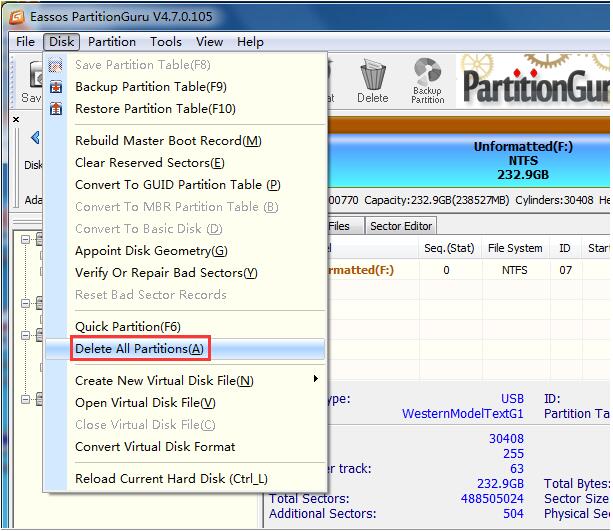
Task: Click the Restore Partition Table menu icon
Action: pyautogui.click(x=56, y=109)
